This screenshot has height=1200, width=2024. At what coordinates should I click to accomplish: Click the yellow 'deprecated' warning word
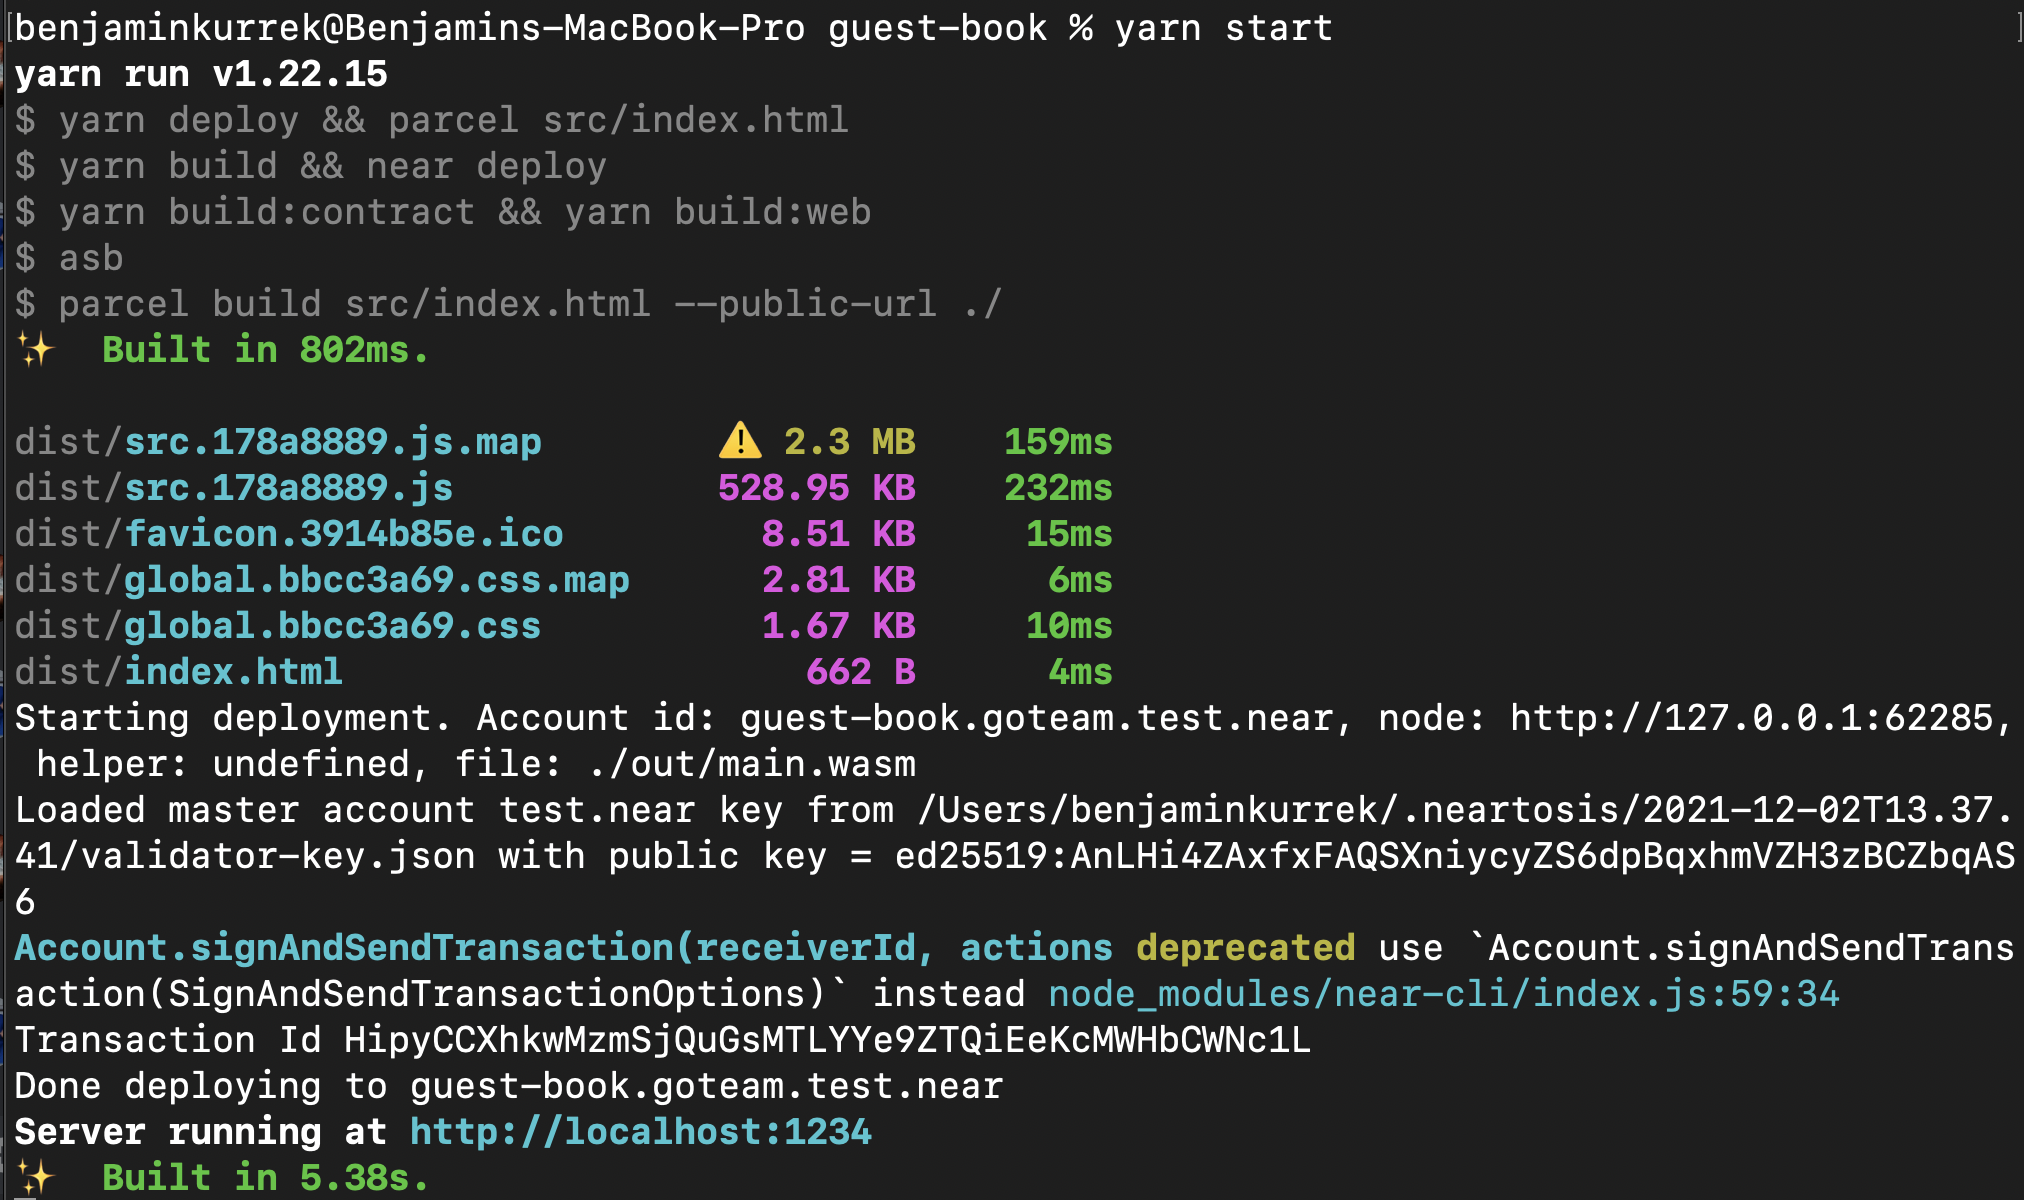(x=1245, y=947)
